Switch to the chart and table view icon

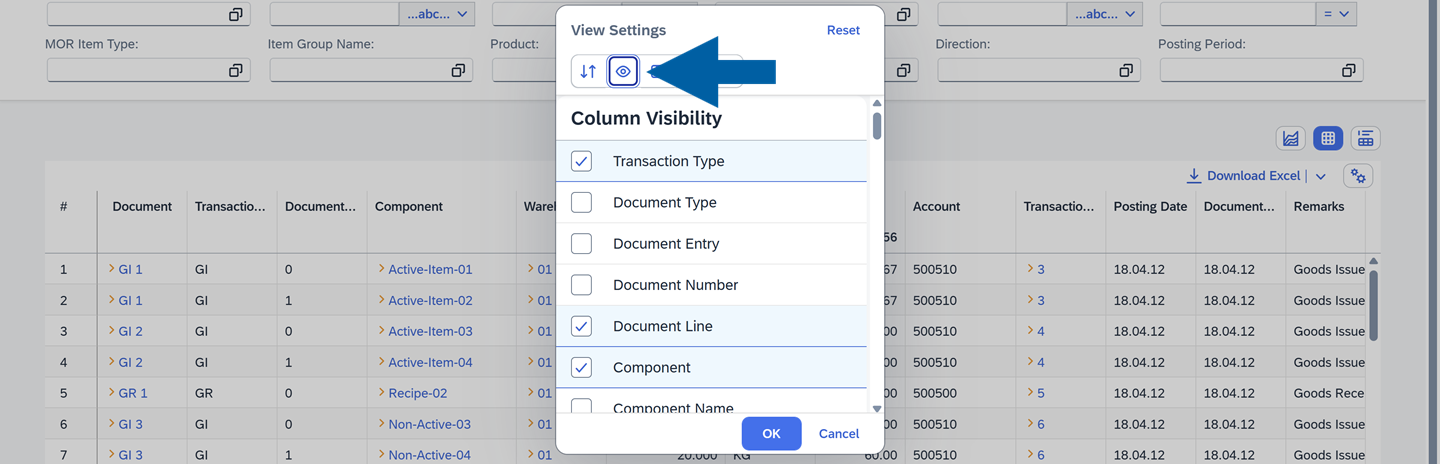point(1365,139)
